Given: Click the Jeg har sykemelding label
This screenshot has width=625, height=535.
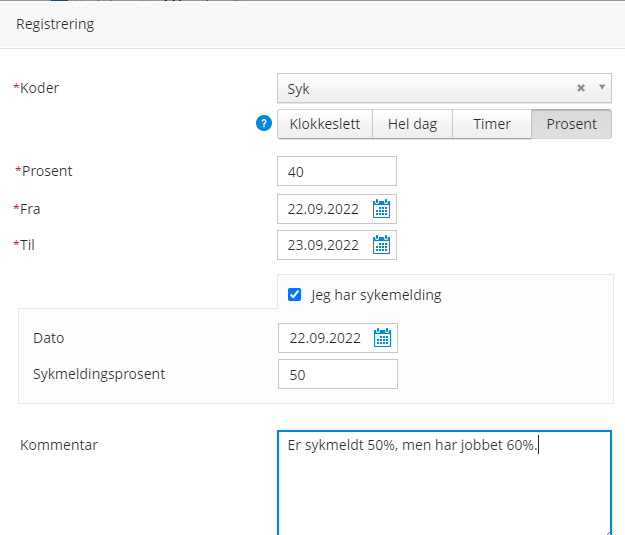Looking at the screenshot, I should [x=376, y=295].
